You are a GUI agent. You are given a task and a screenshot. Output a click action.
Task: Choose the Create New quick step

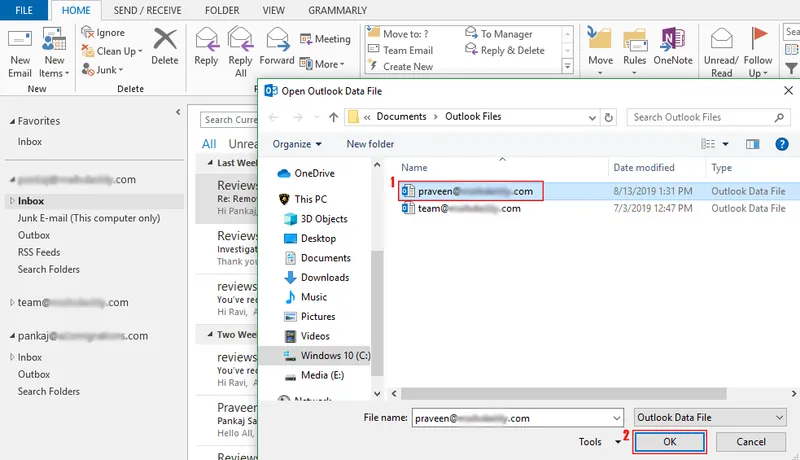pyautogui.click(x=401, y=66)
